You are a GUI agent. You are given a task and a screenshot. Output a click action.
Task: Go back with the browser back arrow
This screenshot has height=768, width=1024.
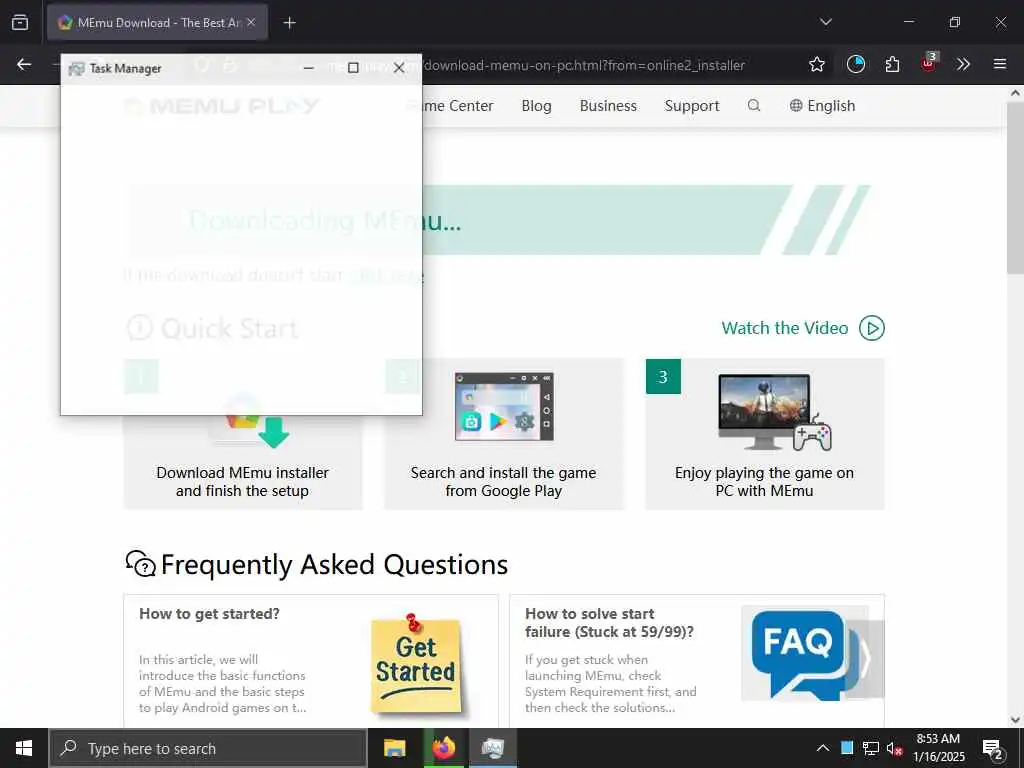click(24, 64)
